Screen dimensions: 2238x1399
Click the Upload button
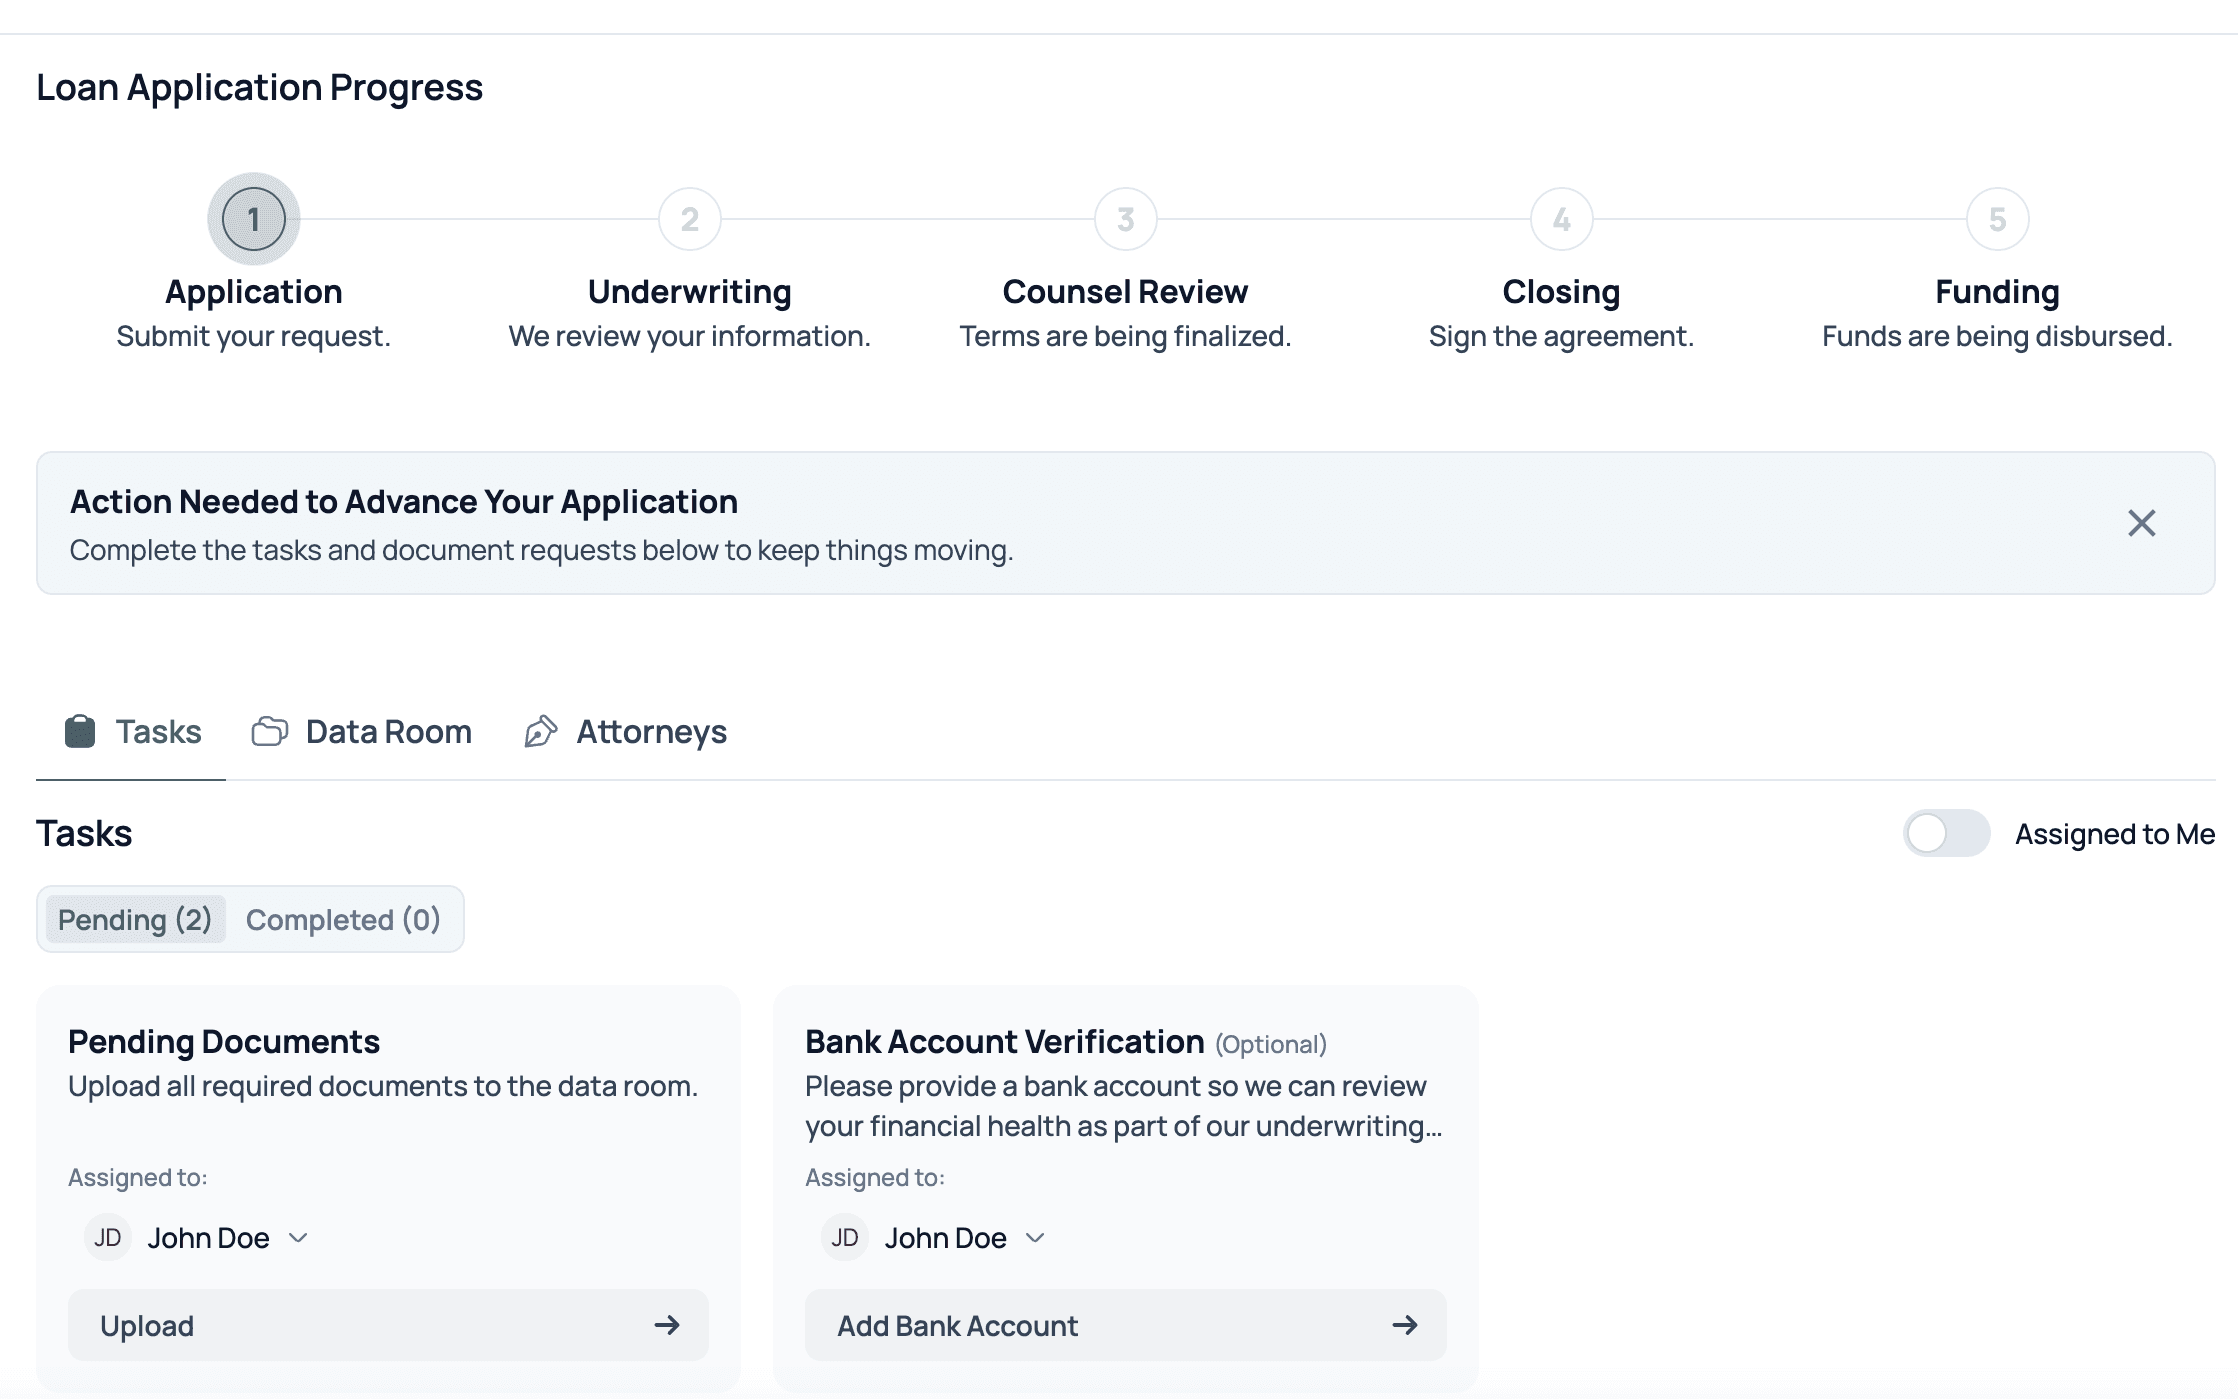tap(388, 1325)
